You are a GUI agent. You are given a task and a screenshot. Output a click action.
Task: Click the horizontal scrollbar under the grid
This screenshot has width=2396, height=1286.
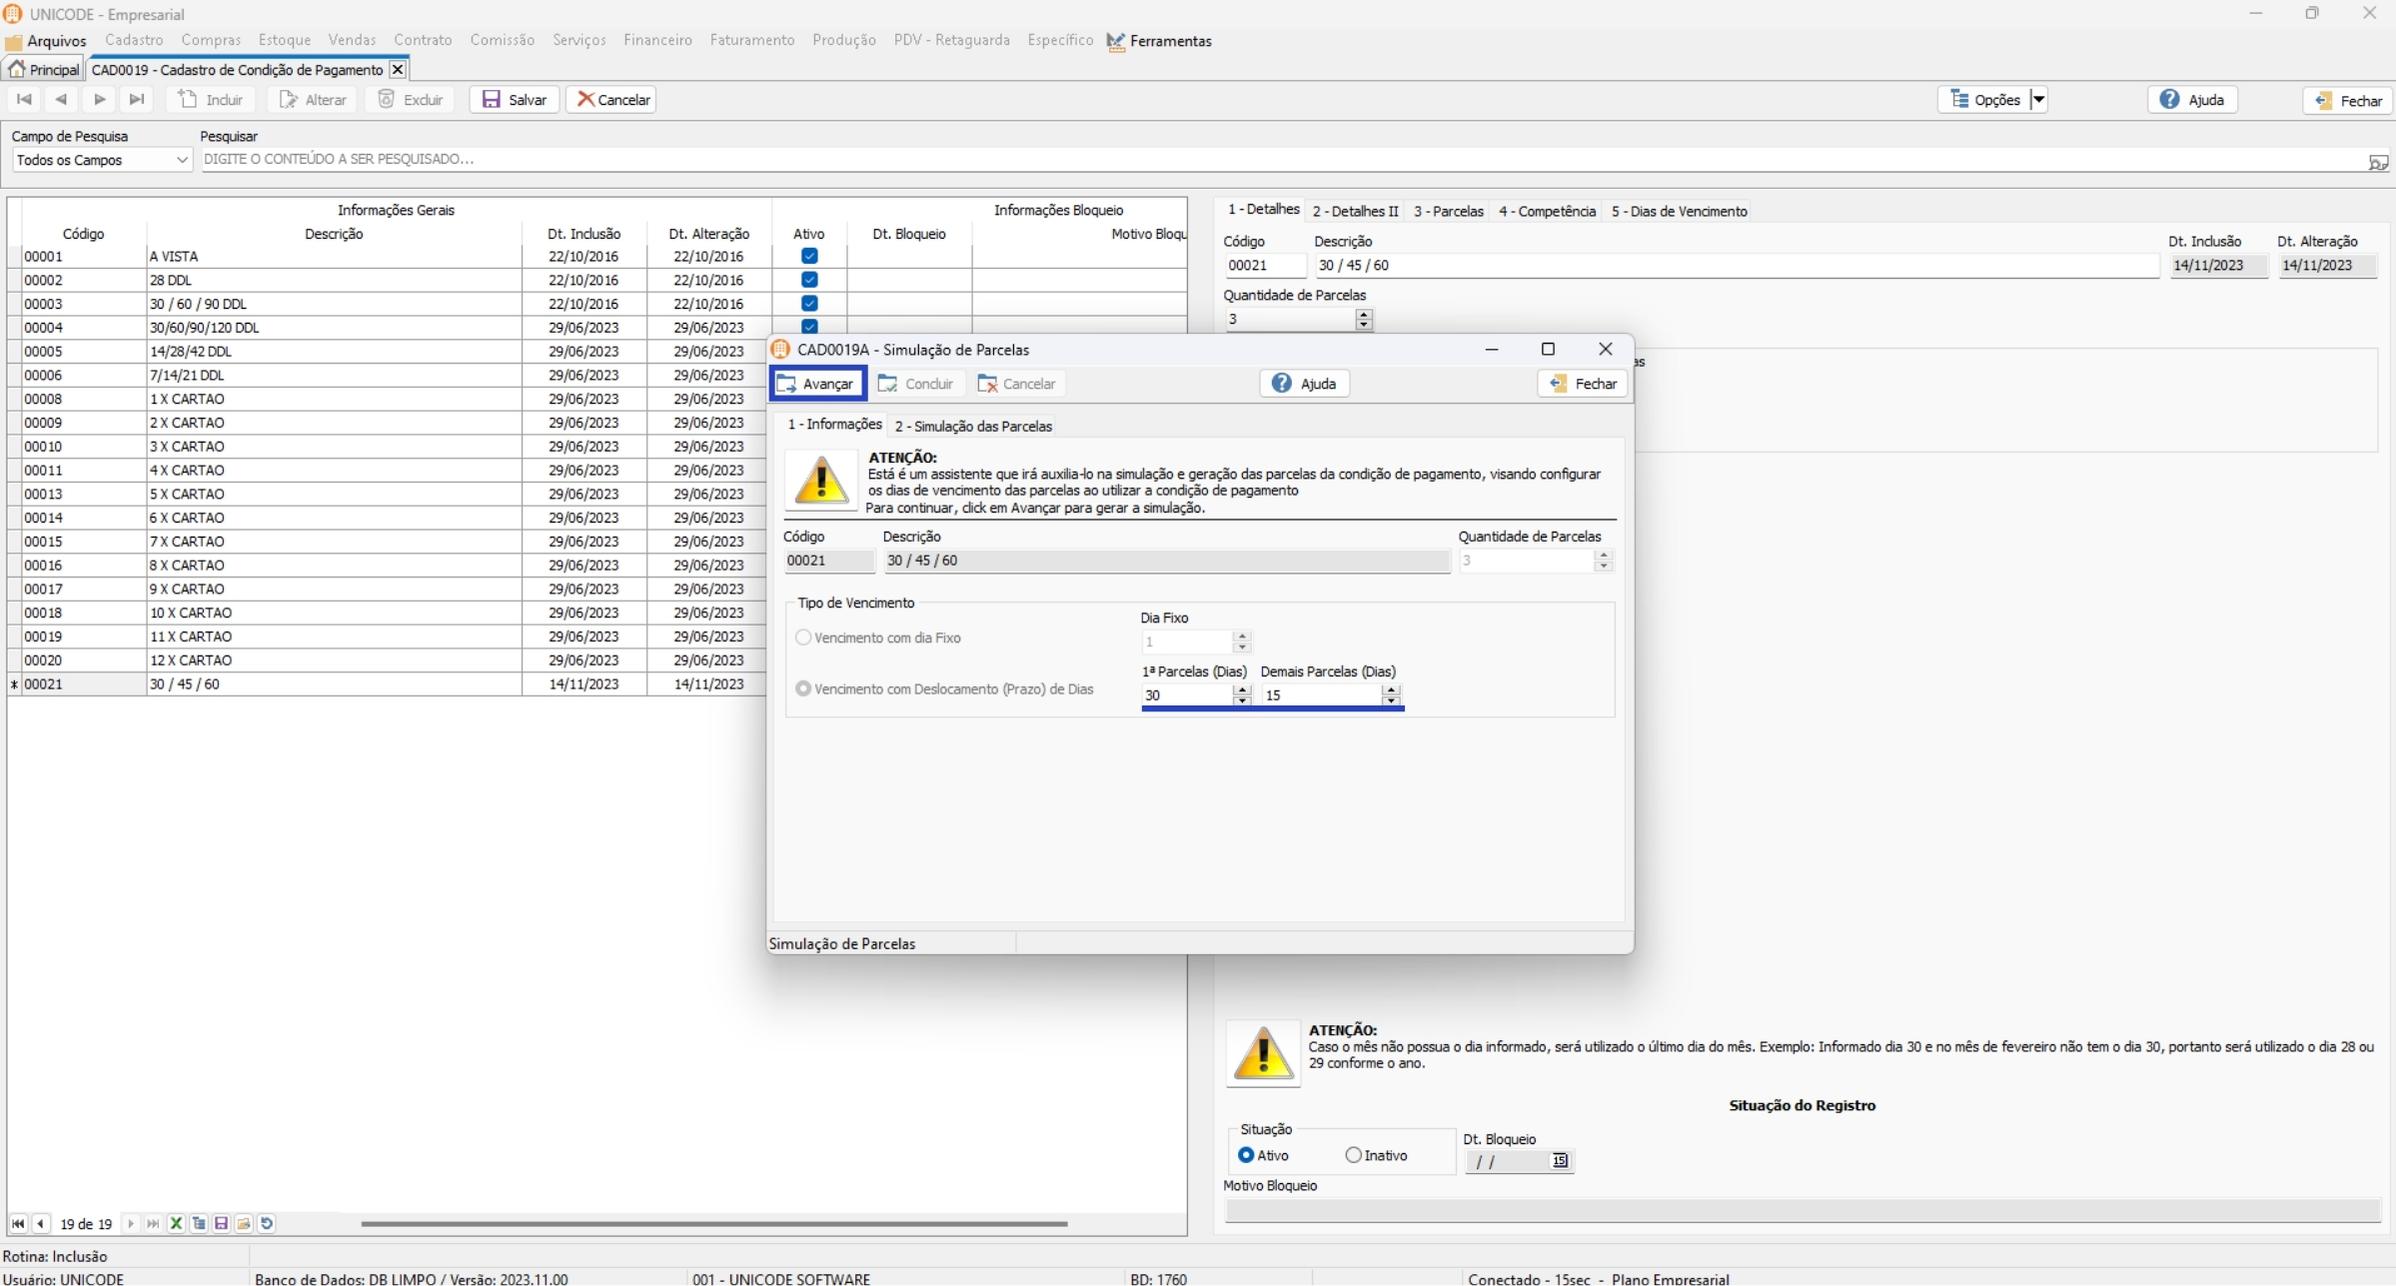713,1223
